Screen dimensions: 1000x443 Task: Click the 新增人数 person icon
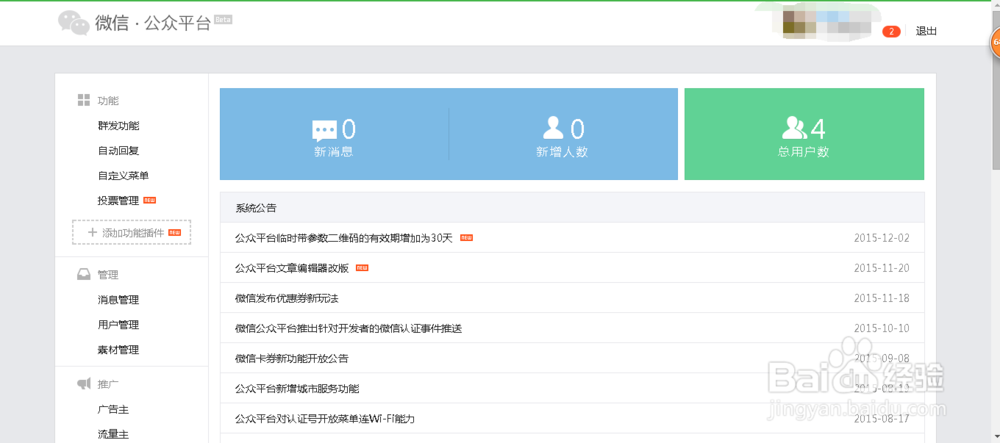[553, 128]
